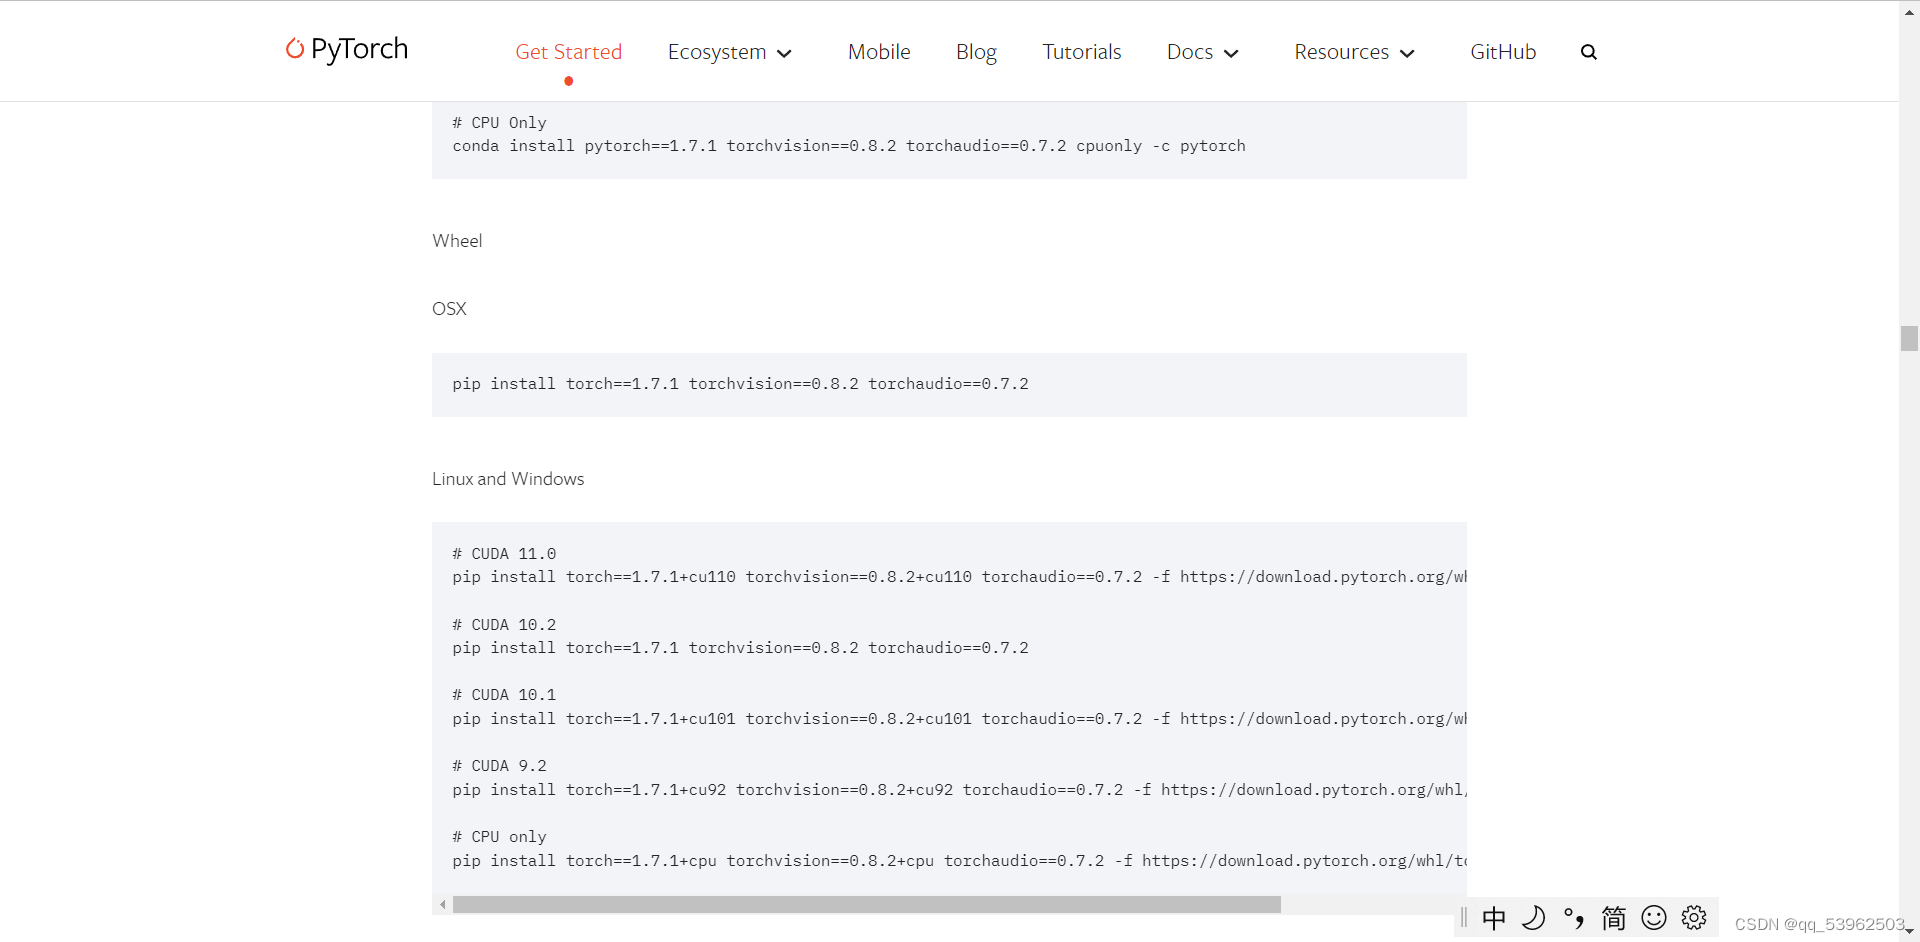Click the code block horizontal scrollbar thumb

coord(866,905)
